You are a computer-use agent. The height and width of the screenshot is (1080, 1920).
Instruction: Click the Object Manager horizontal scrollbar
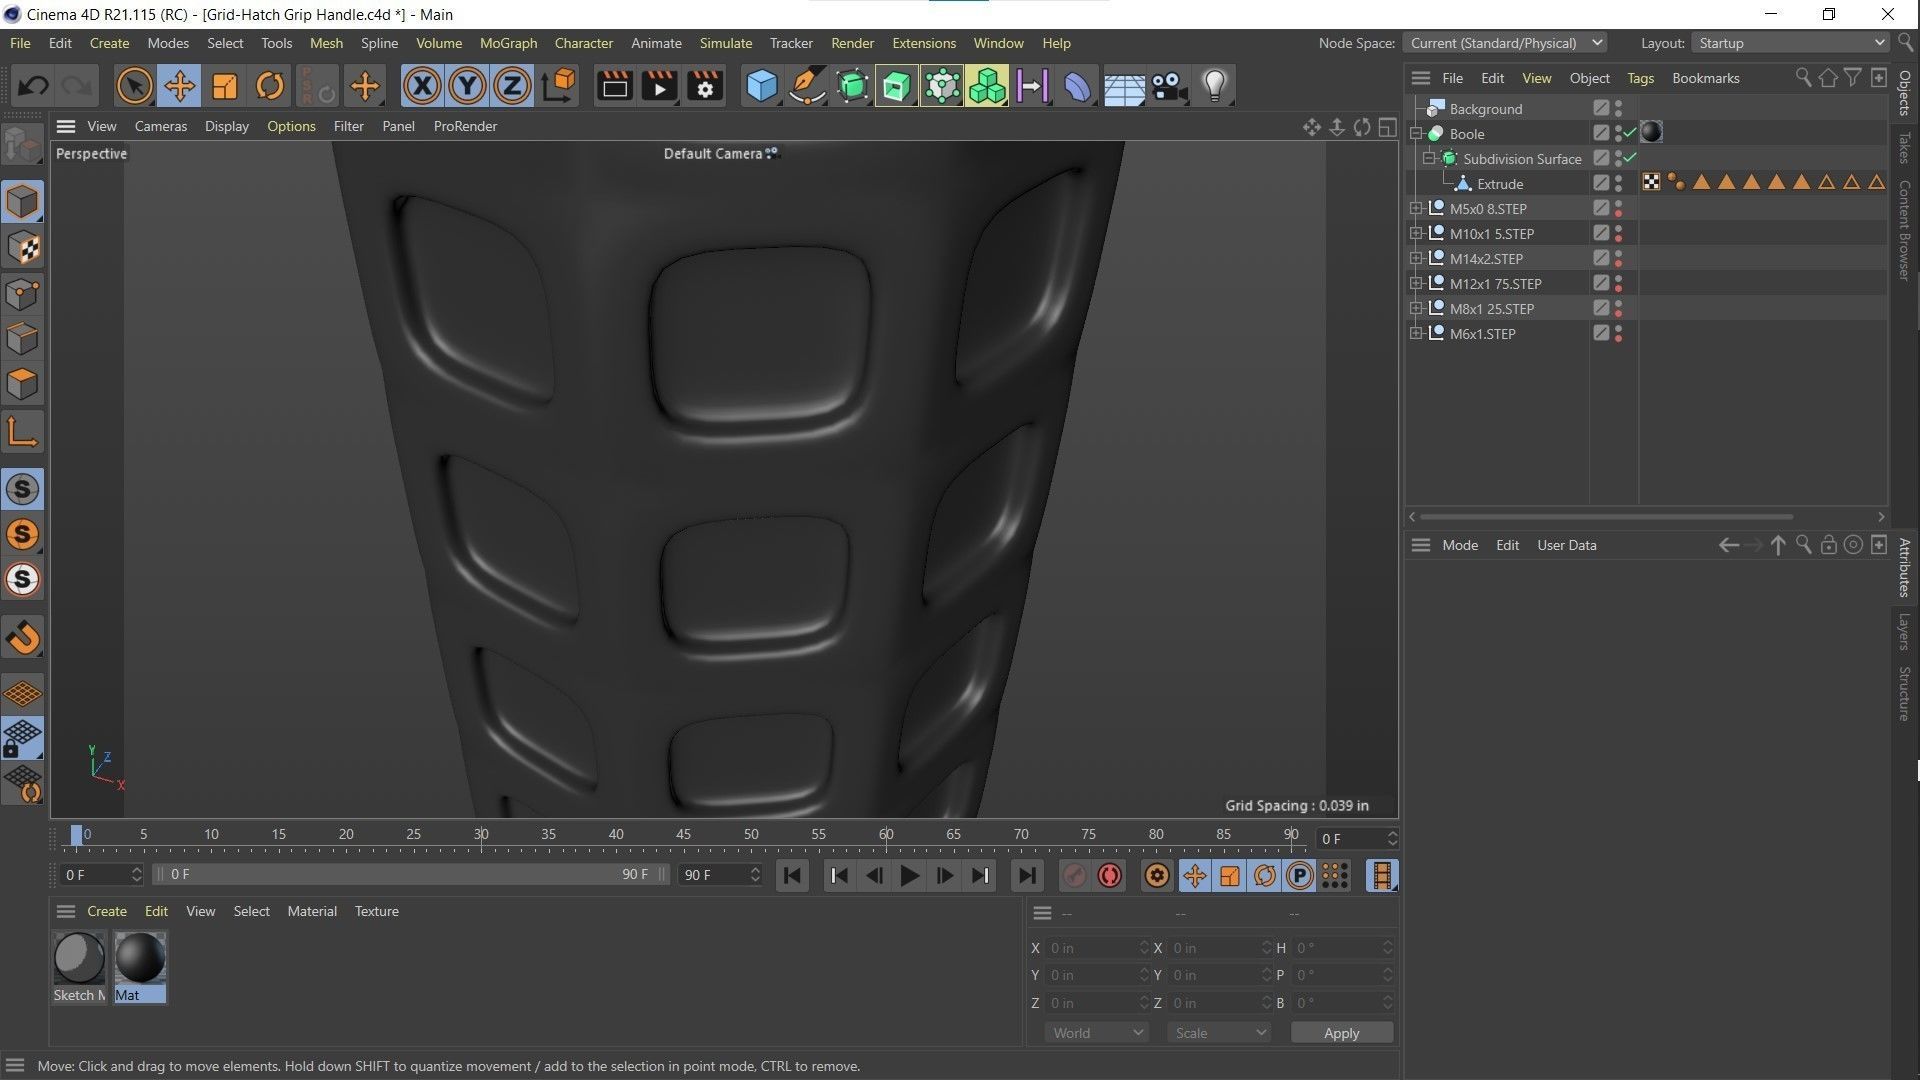(1605, 517)
